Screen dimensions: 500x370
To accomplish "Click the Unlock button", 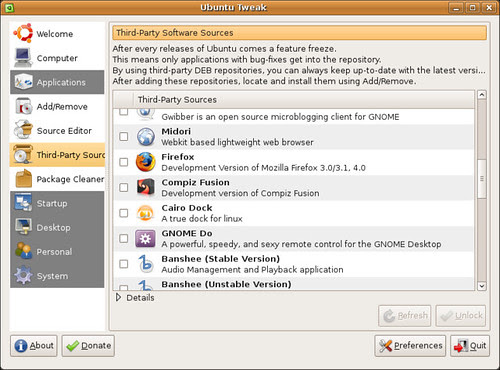I will (x=461, y=315).
